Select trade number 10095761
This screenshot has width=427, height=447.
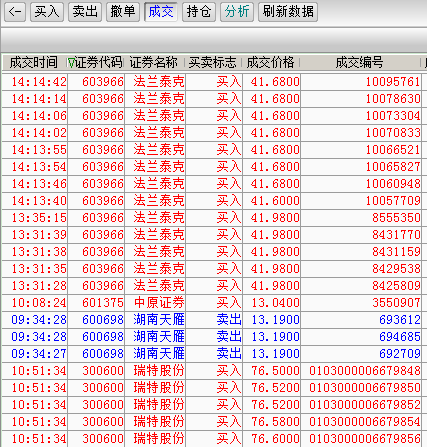393,82
